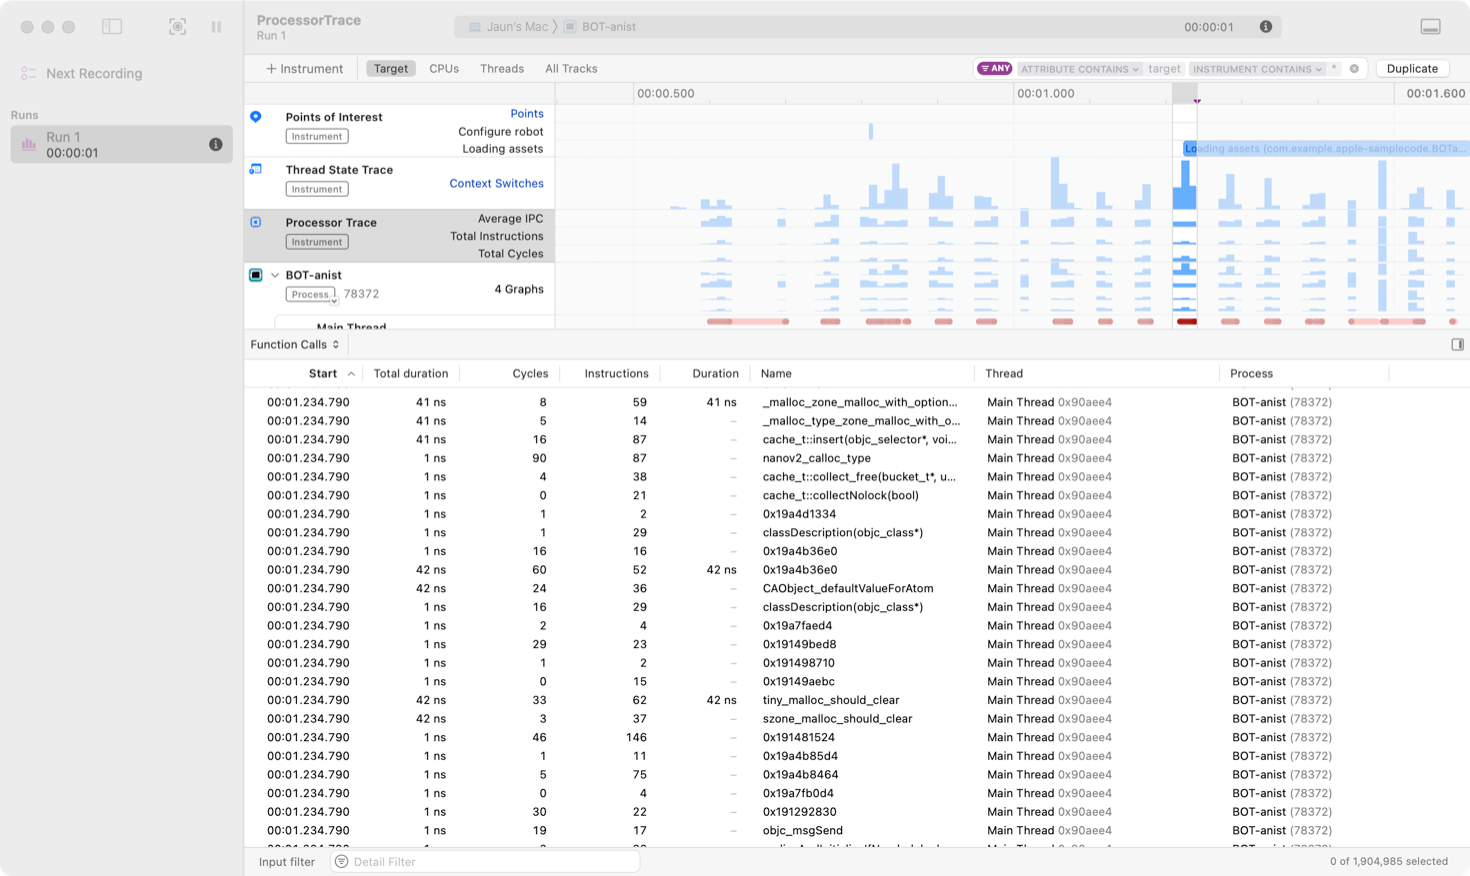Toggle the inspector sidebar in detail view
The height and width of the screenshot is (876, 1470).
[1457, 345]
